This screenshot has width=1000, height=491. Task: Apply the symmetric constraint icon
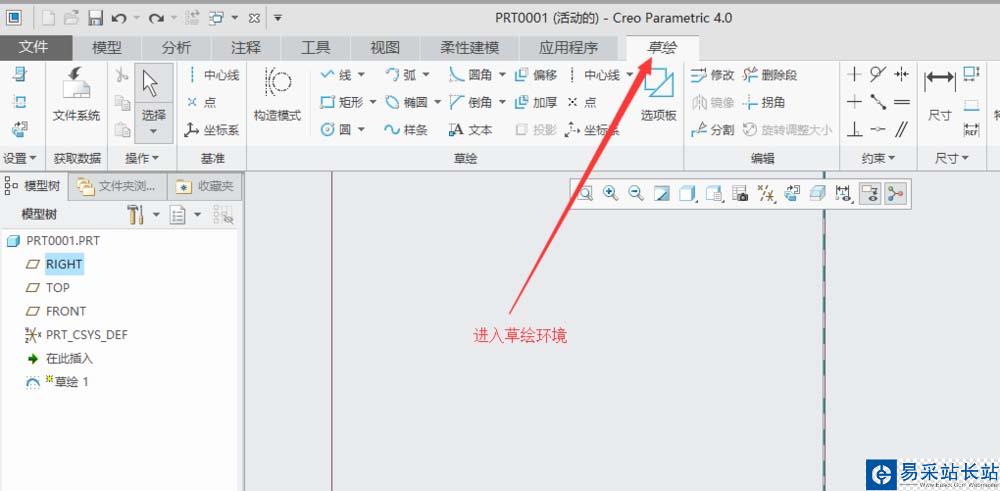(x=901, y=75)
